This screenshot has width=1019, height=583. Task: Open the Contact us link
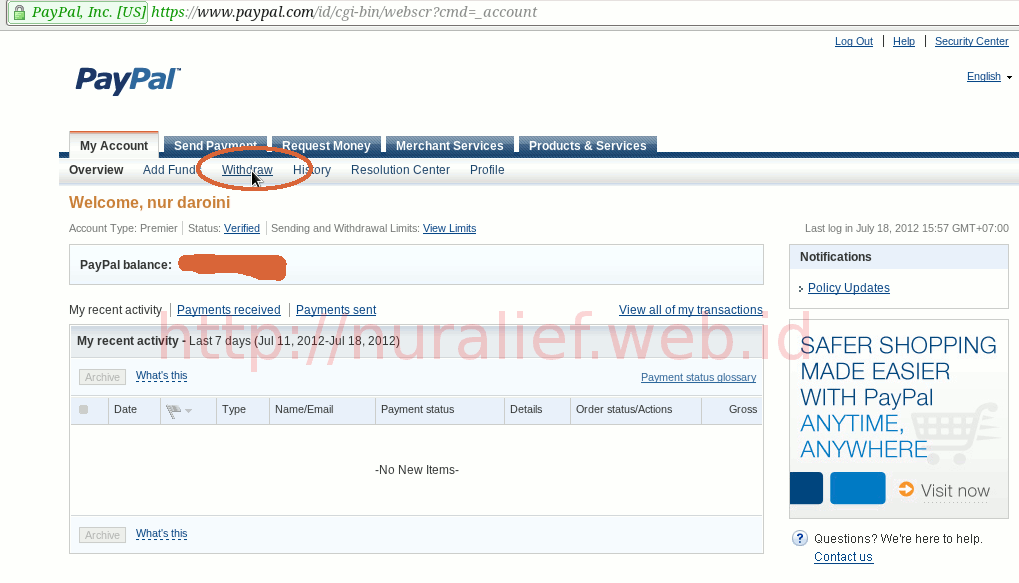tap(844, 557)
